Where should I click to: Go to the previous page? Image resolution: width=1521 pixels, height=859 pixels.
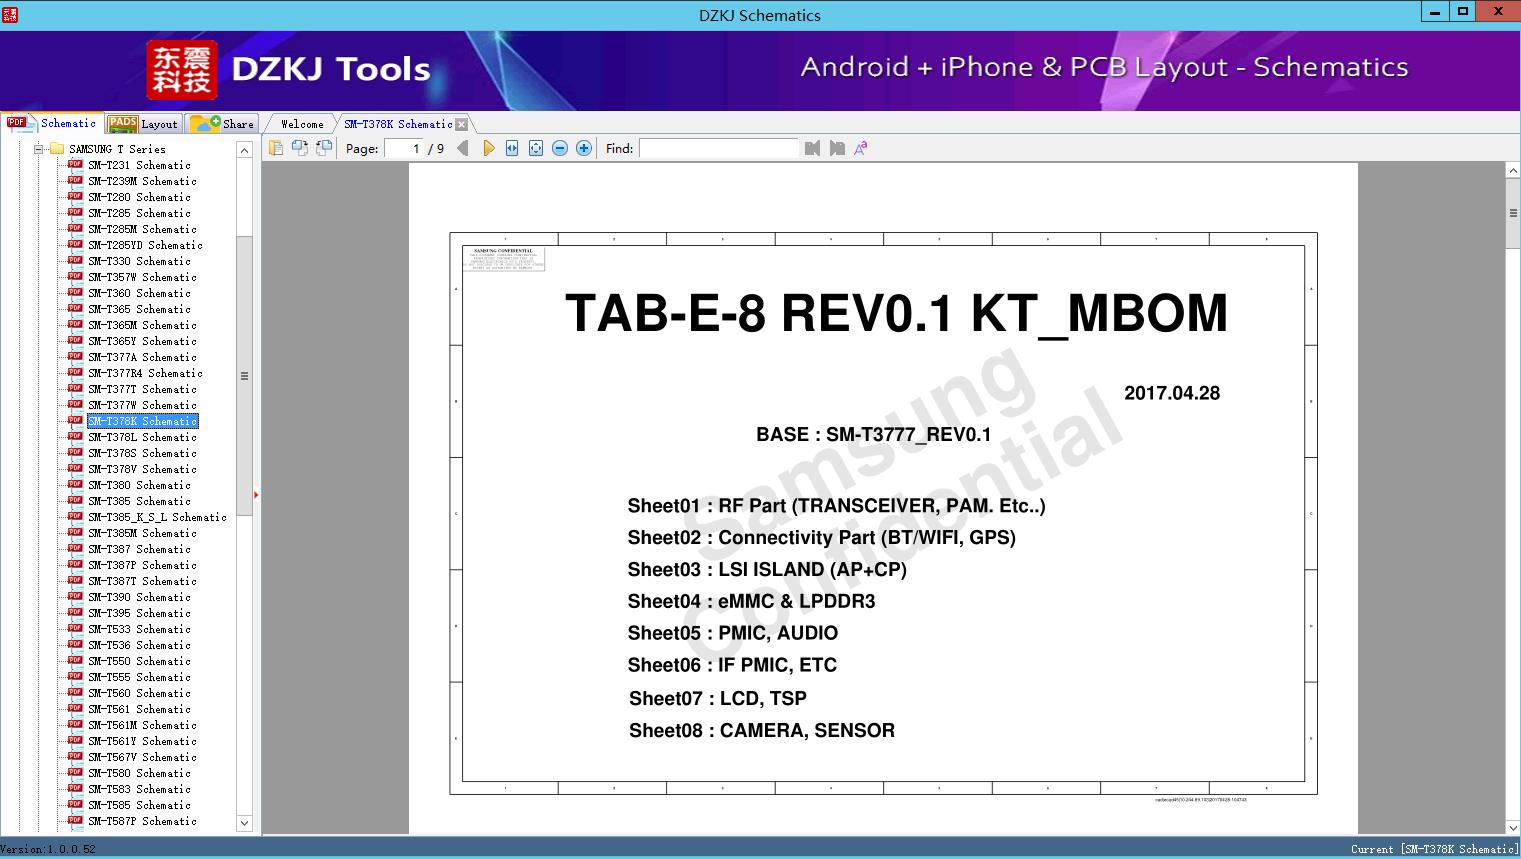pyautogui.click(x=463, y=148)
